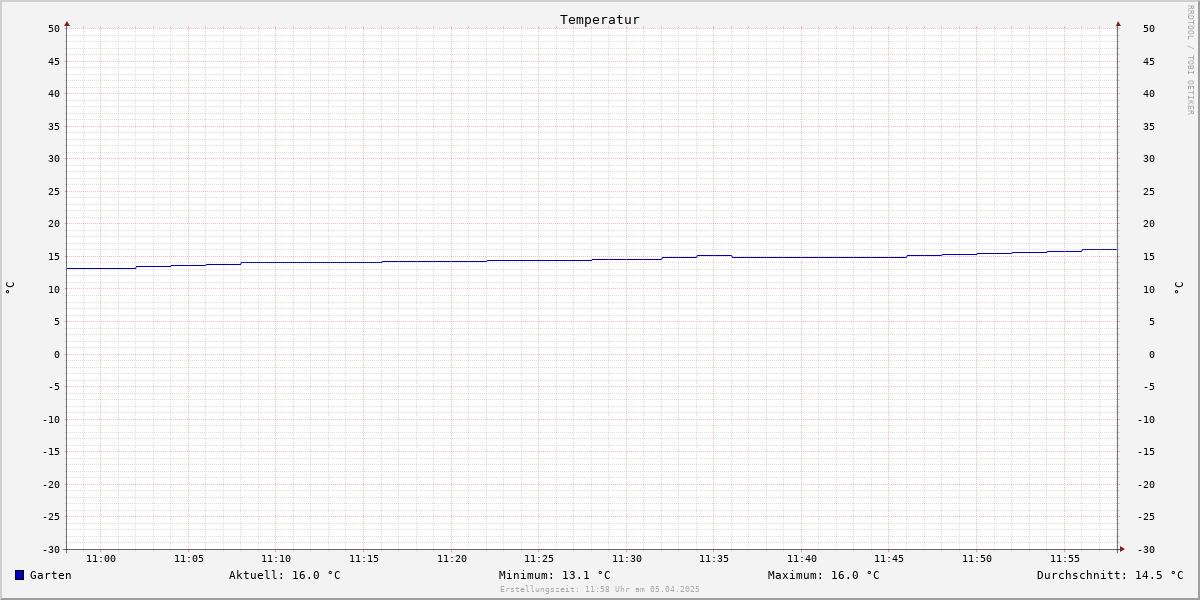Image resolution: width=1200 pixels, height=600 pixels.
Task: Click the blue Garten temperature curve
Action: click(x=592, y=259)
